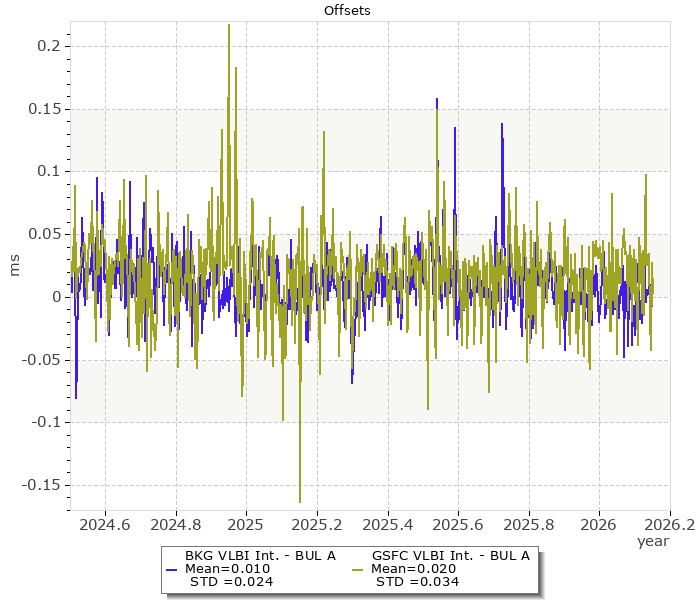Click the blue BKG legend line swatch

[170, 569]
